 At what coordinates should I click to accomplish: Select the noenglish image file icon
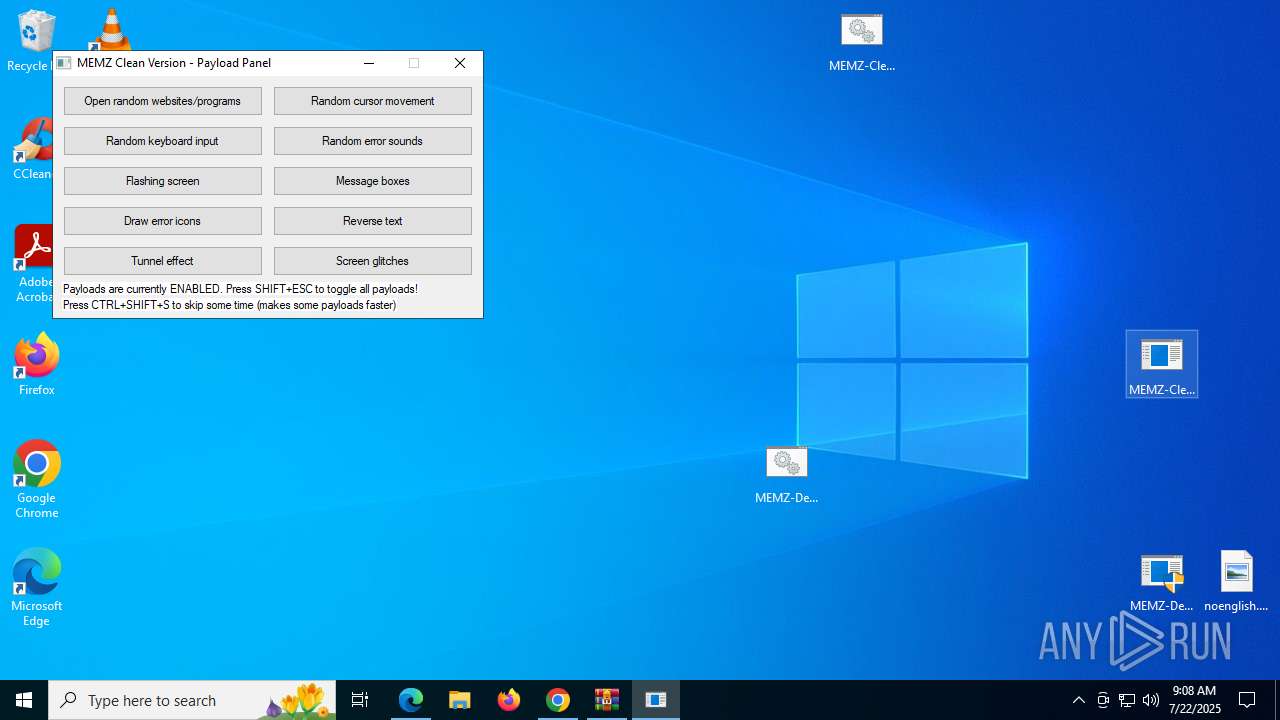tap(1236, 582)
